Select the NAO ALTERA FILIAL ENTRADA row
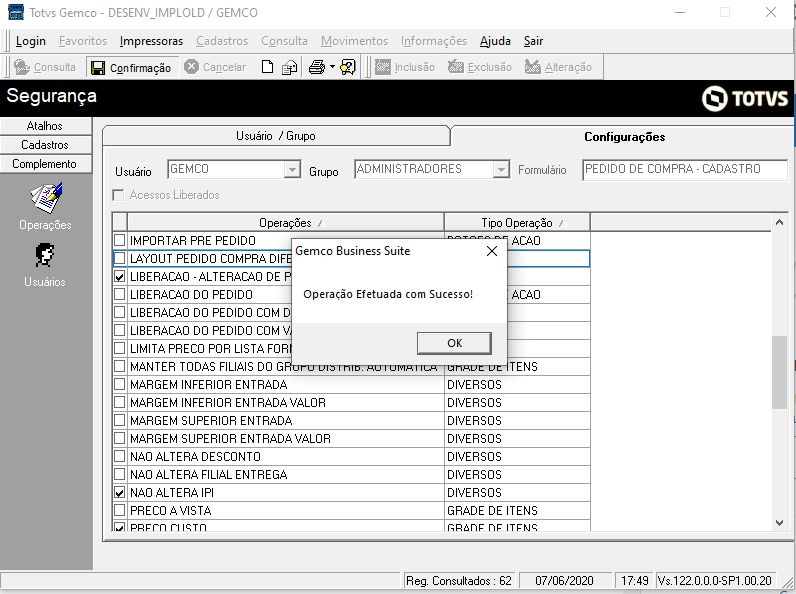Viewport: 796px width, 594px height. 351,475
